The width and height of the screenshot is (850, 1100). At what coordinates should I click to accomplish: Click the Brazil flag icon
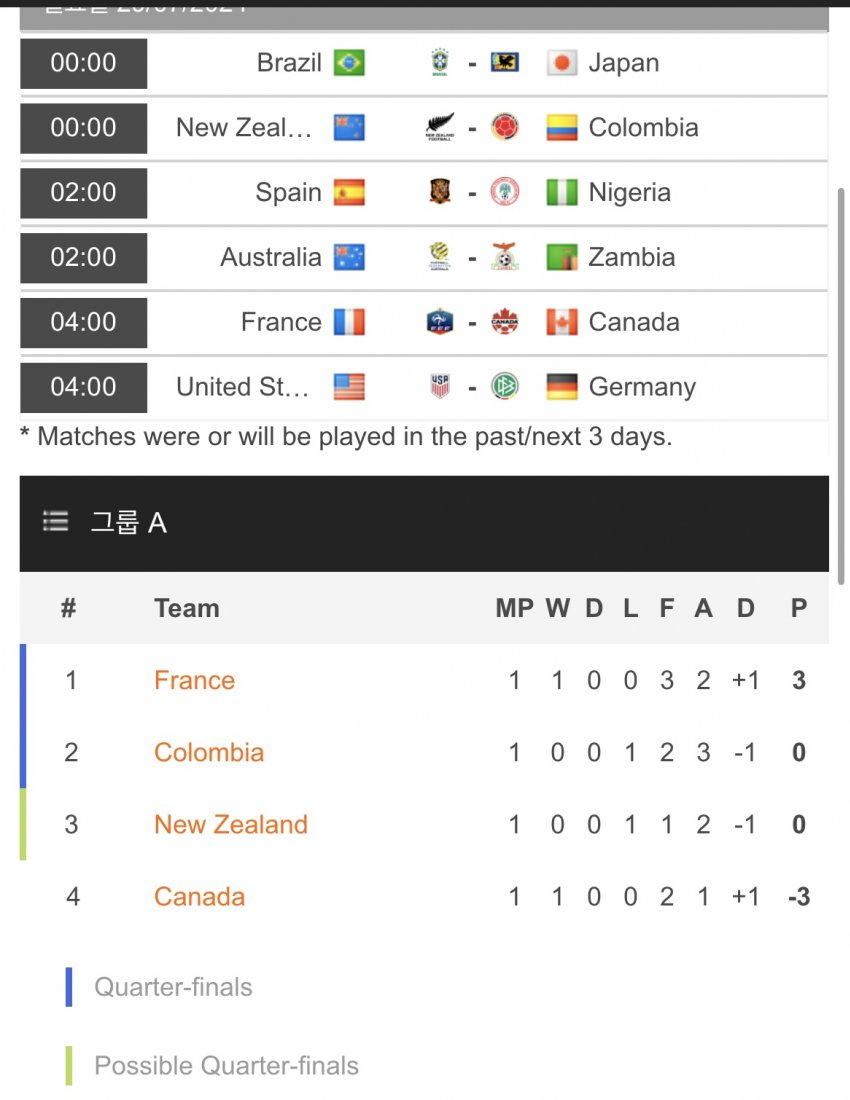click(349, 63)
